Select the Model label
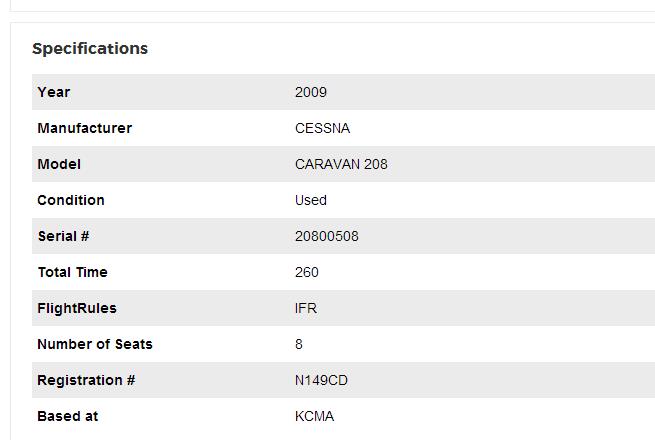This screenshot has width=655, height=440. 59,164
